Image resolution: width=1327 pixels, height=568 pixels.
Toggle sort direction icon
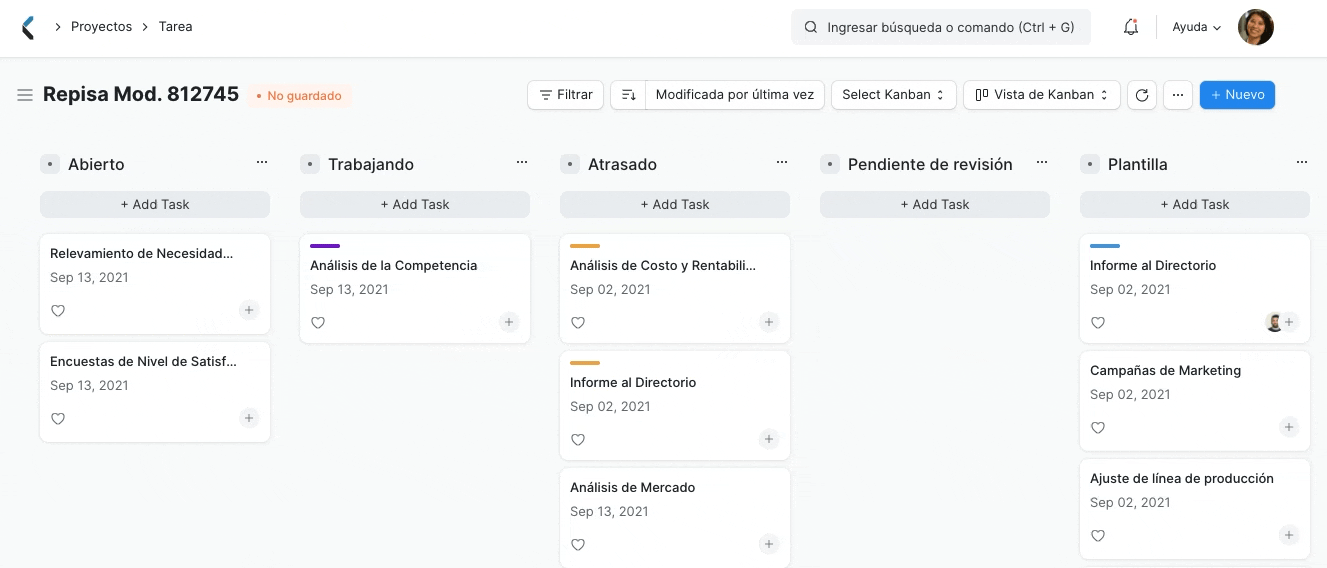[x=628, y=95]
